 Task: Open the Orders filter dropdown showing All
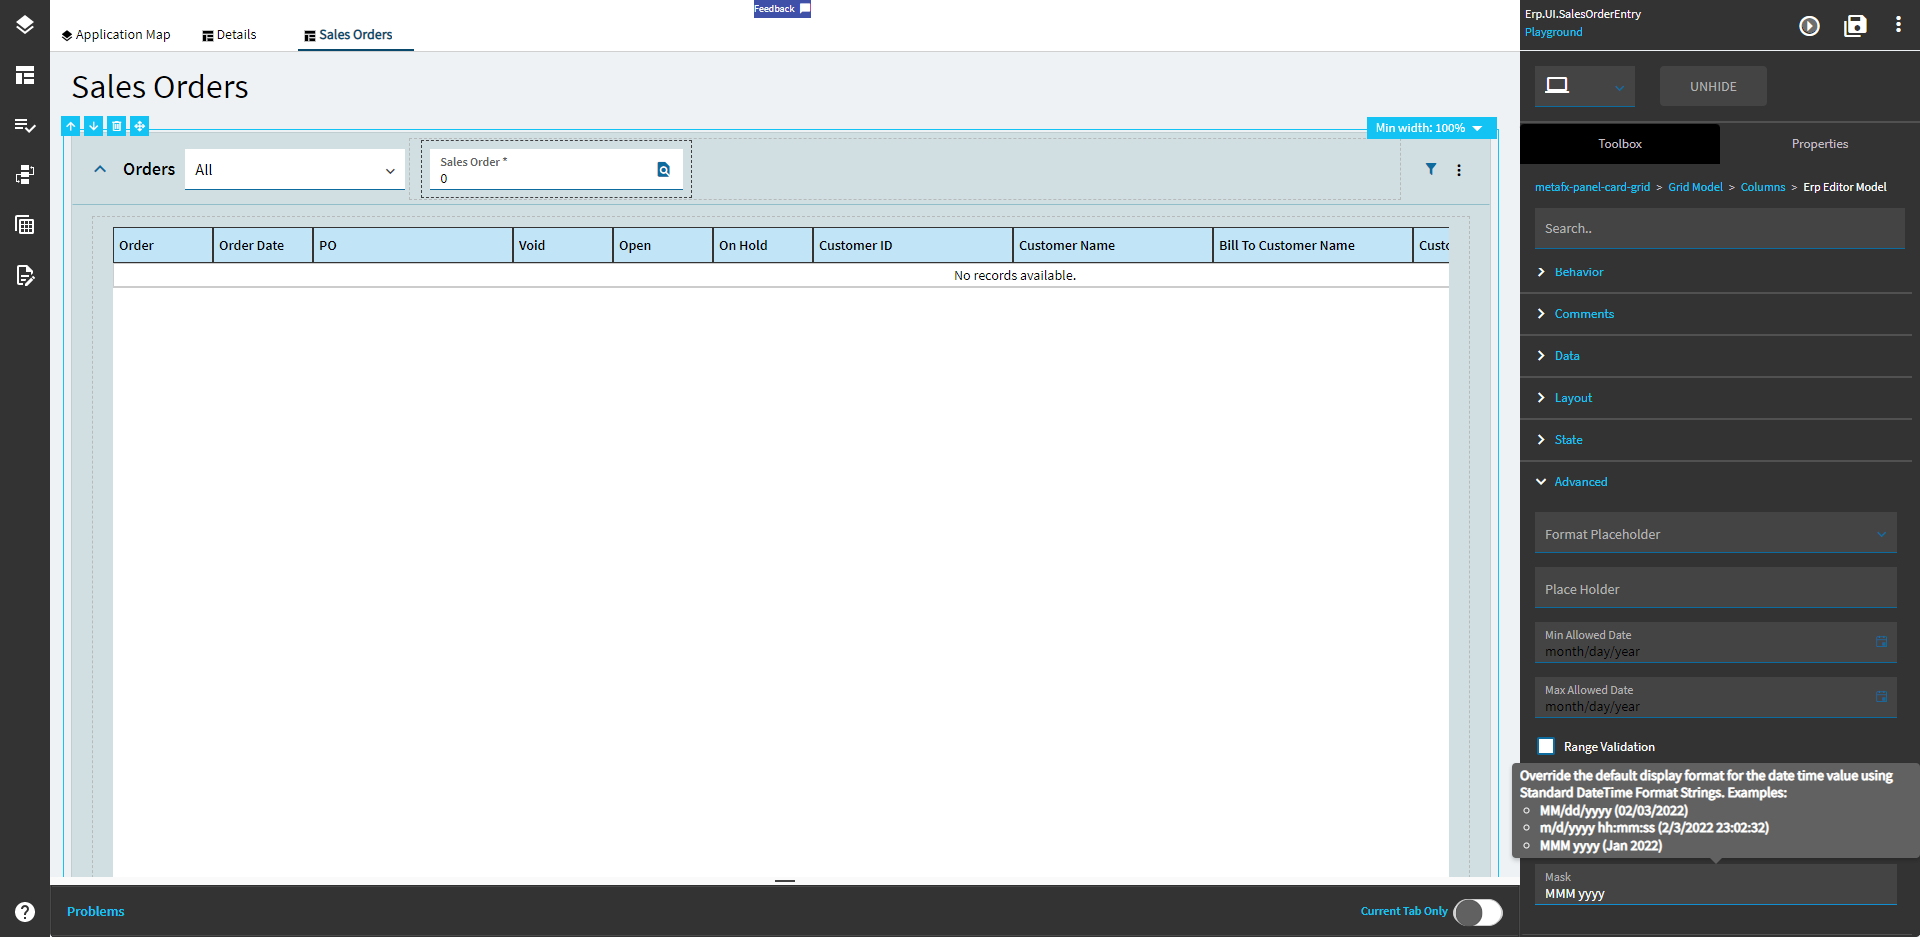click(295, 169)
